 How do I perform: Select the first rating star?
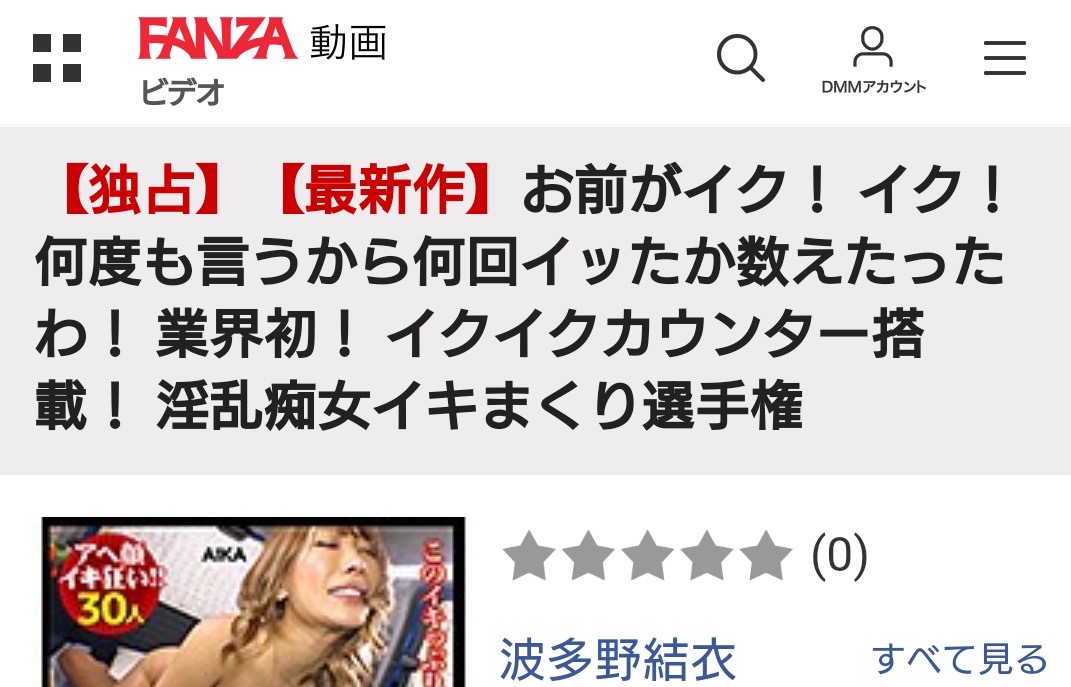click(x=529, y=556)
